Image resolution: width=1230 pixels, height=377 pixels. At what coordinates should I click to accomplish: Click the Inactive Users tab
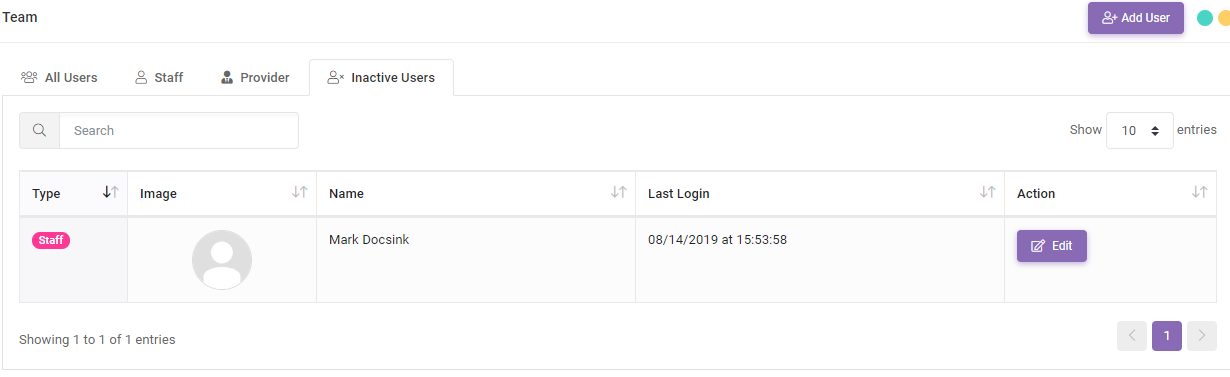[381, 77]
